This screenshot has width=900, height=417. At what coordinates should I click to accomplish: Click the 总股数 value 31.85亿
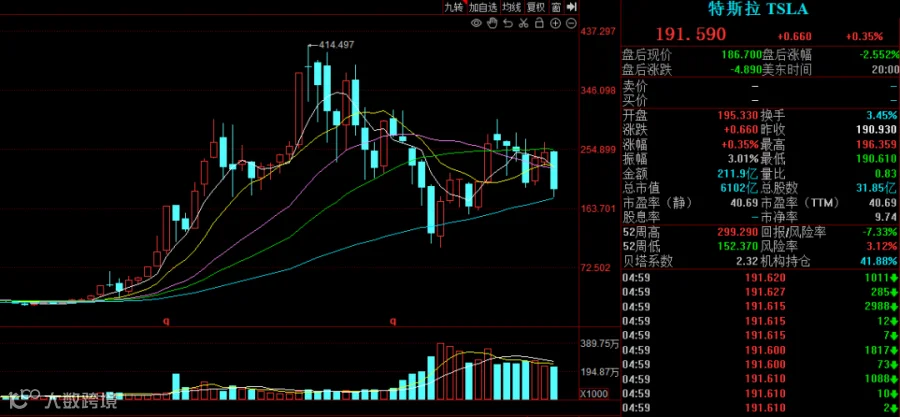coord(876,188)
